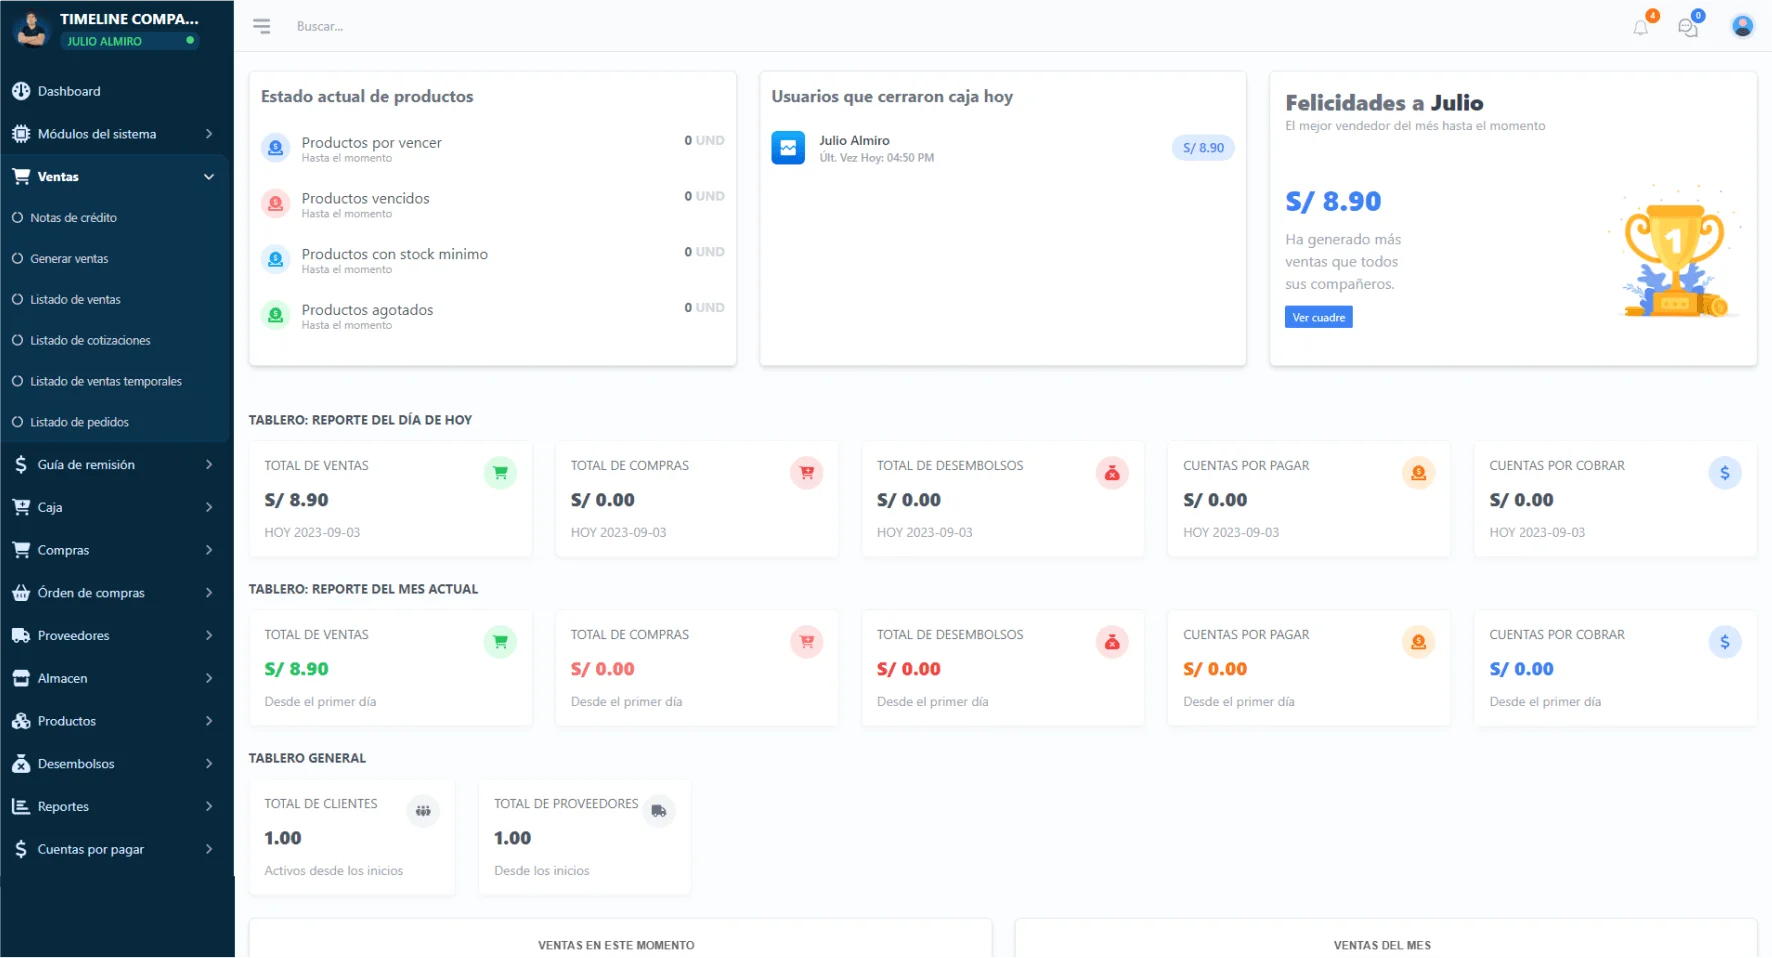Open Desembolsos in the sidebar
The height and width of the screenshot is (958, 1772).
pyautogui.click(x=117, y=764)
